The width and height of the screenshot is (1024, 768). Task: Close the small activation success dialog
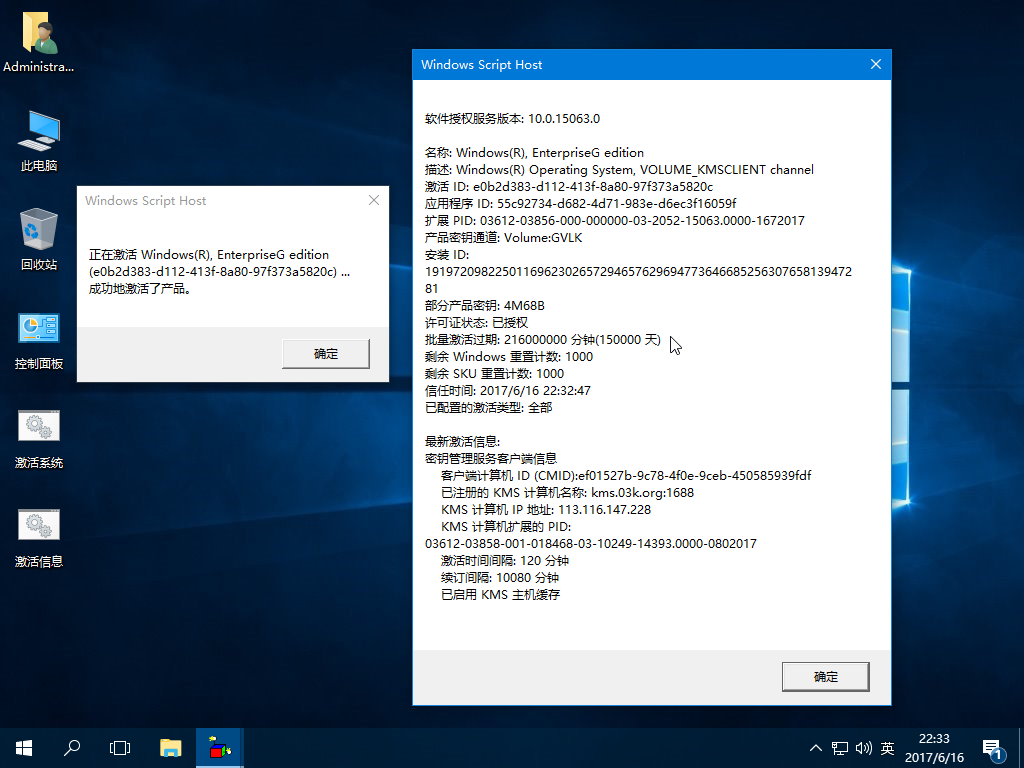pyautogui.click(x=374, y=200)
